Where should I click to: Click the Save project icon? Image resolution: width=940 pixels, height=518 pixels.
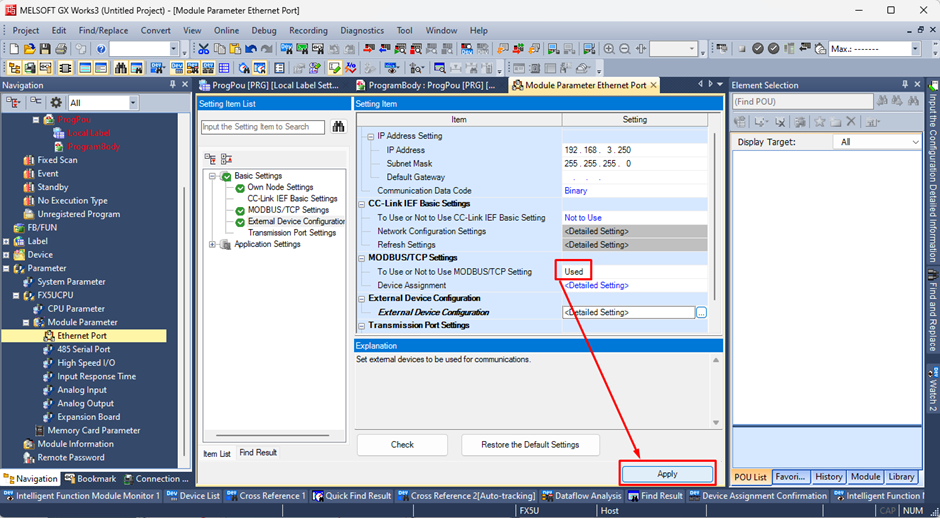click(x=45, y=49)
